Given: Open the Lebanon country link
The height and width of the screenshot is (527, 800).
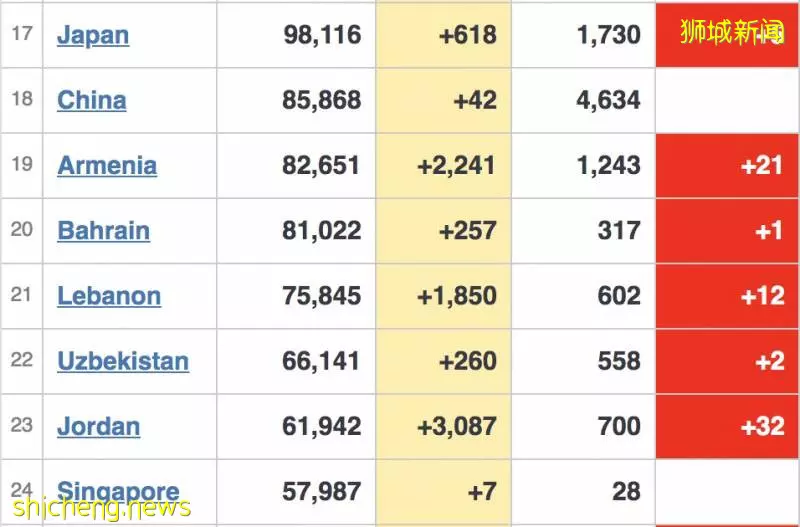Looking at the screenshot, I should [x=109, y=296].
